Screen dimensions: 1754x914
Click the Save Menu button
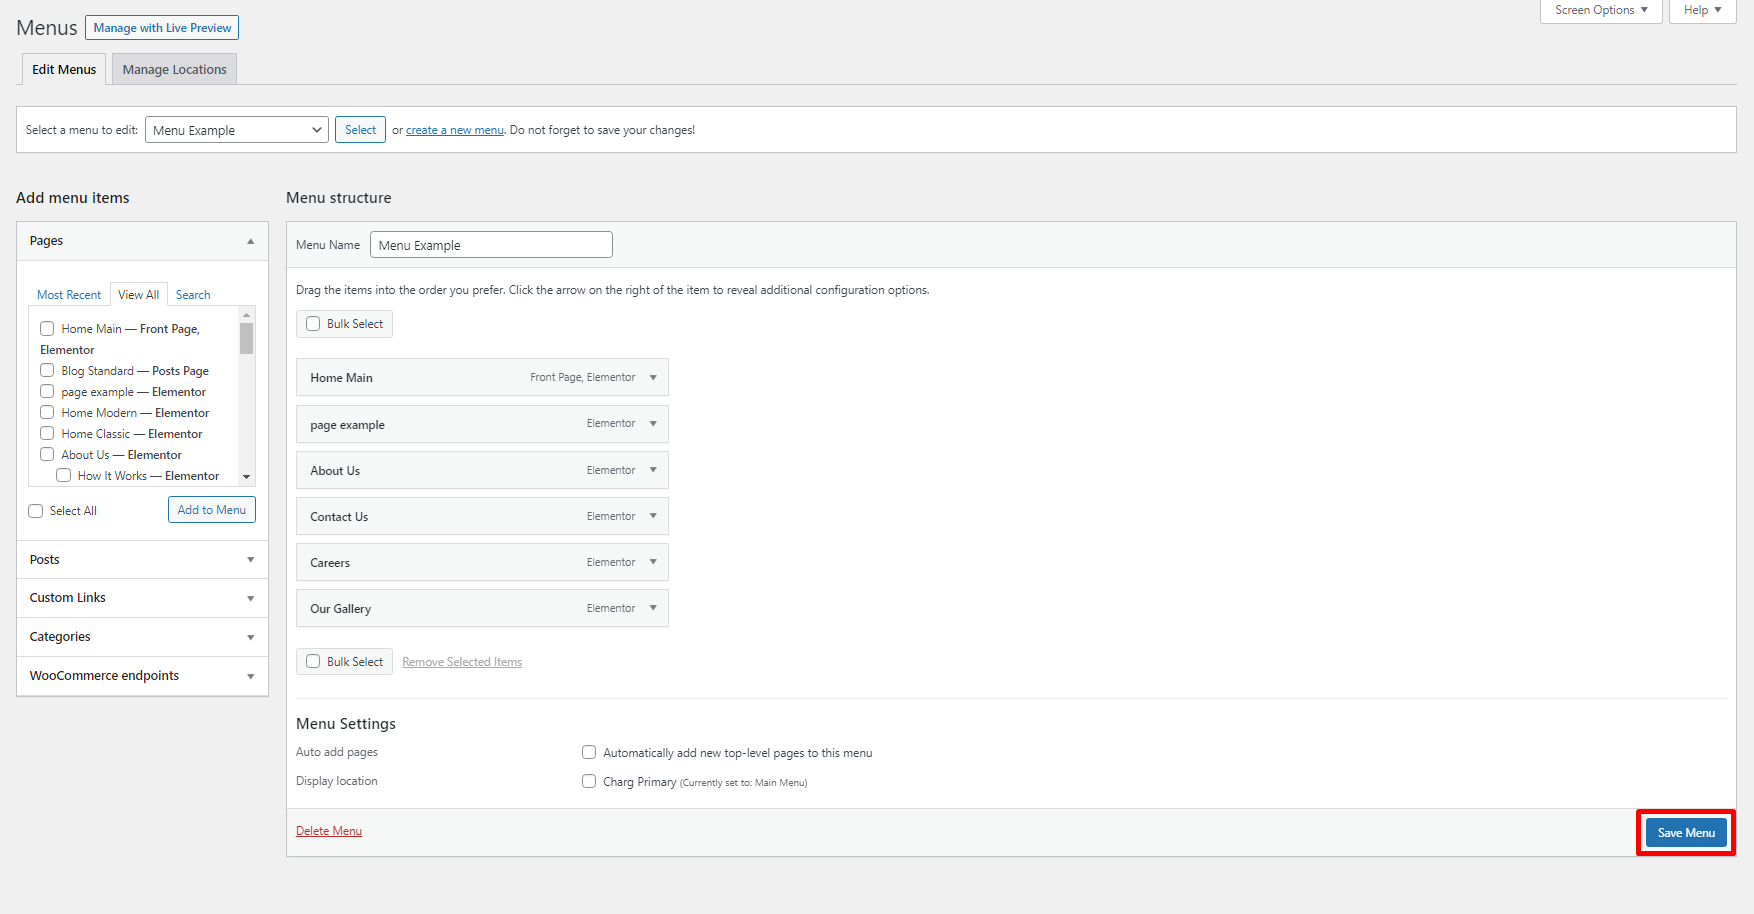(1686, 833)
